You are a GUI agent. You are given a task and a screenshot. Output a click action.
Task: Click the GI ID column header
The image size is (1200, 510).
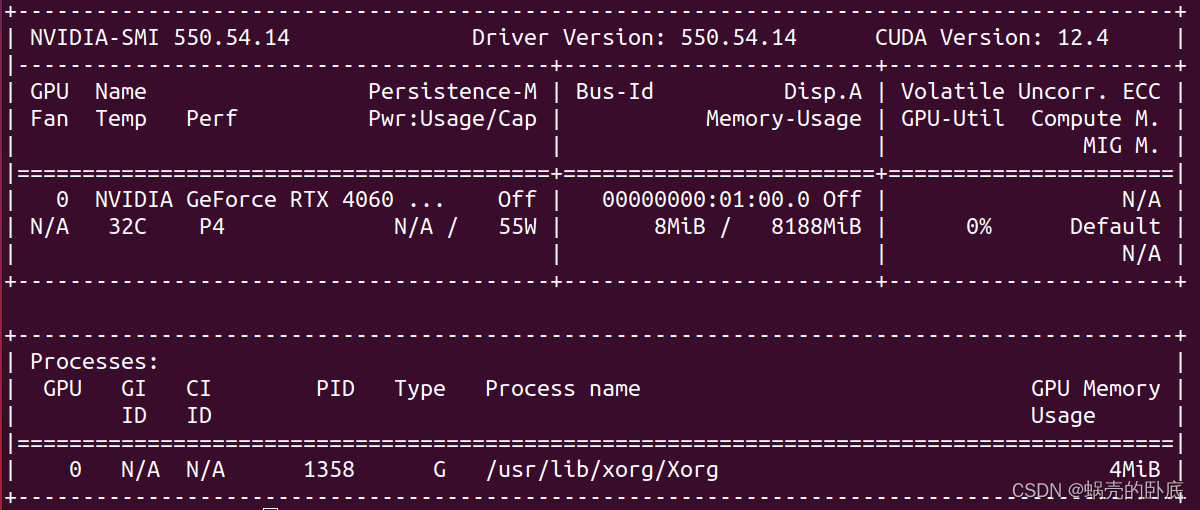point(134,402)
